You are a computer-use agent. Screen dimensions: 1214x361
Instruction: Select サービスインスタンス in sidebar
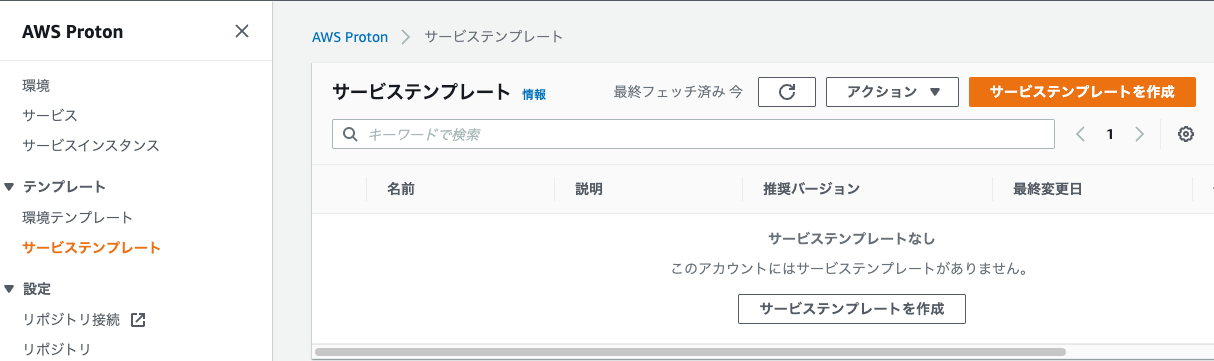(x=91, y=146)
